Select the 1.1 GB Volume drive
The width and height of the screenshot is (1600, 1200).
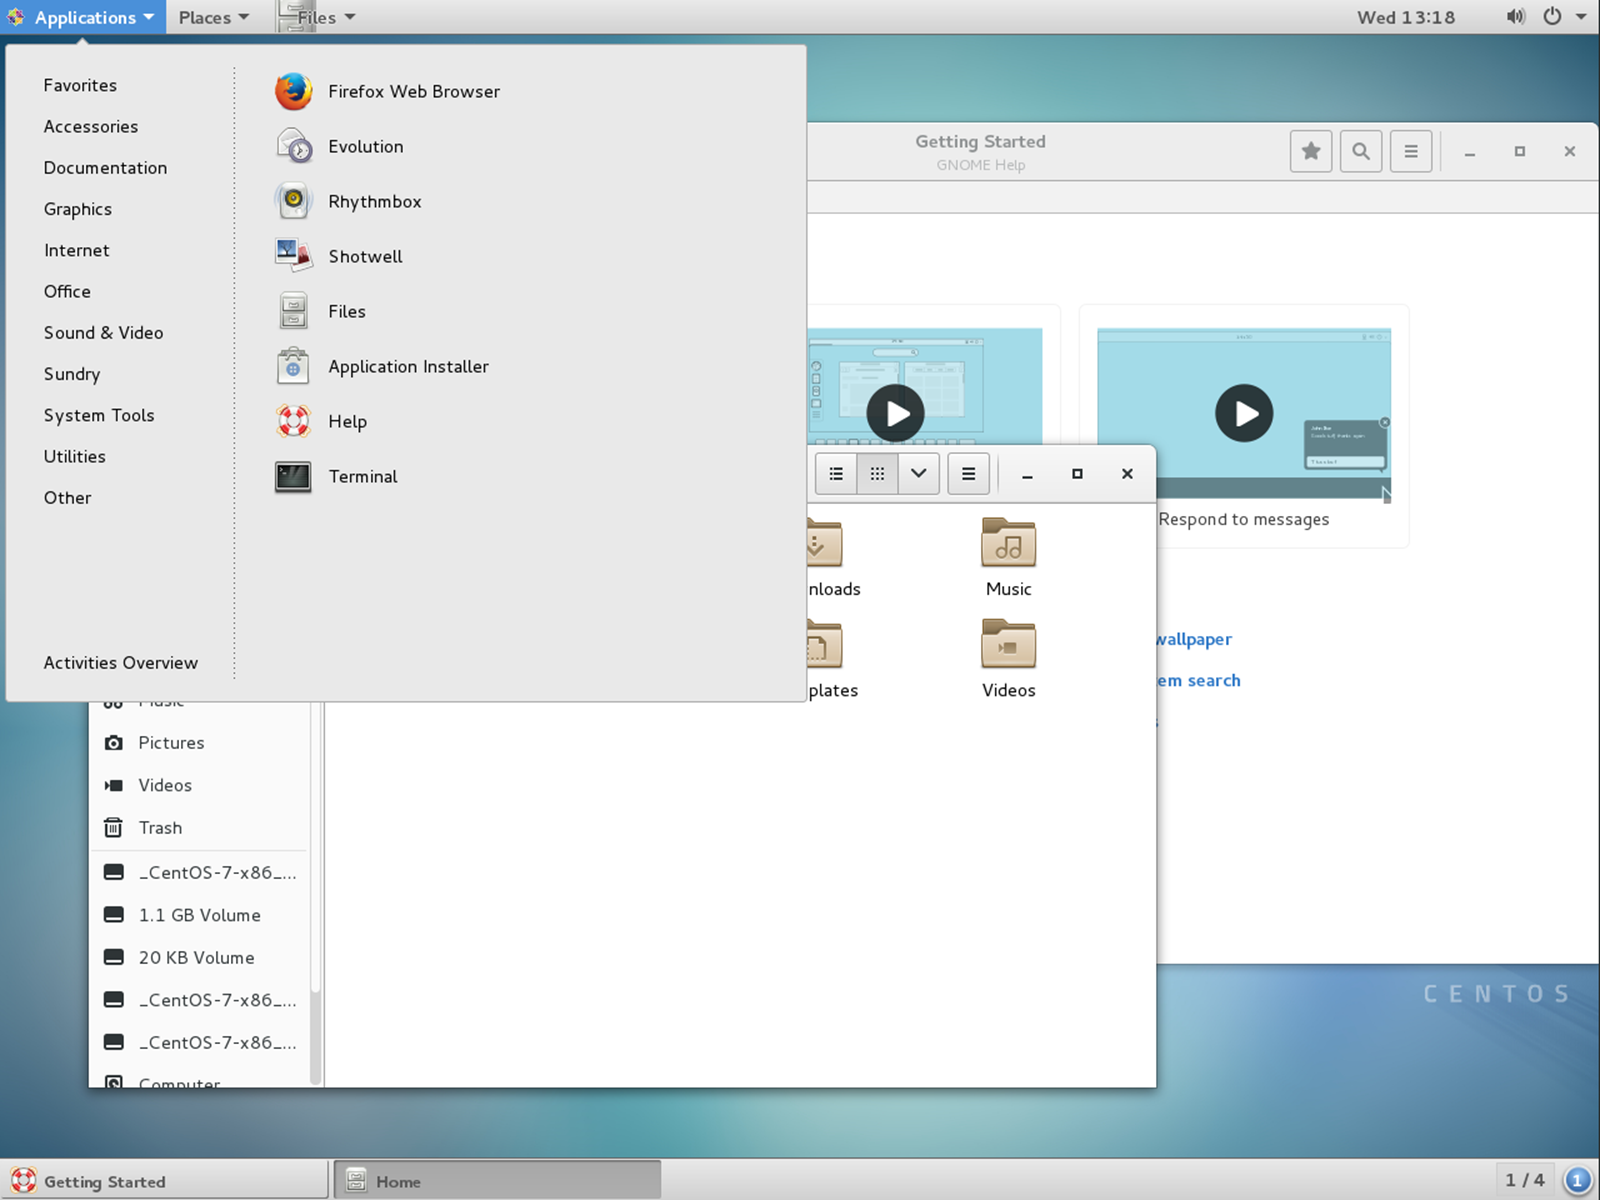point(199,915)
